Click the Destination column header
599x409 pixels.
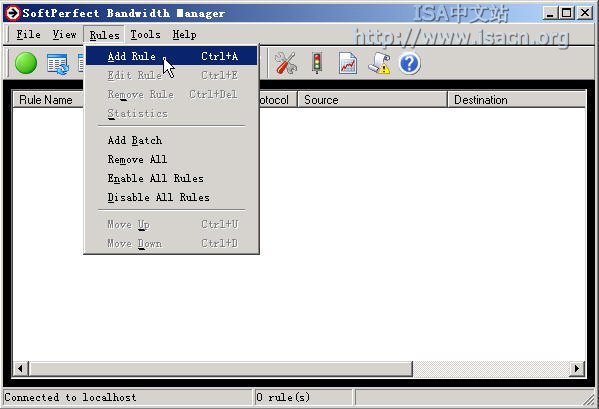point(516,100)
